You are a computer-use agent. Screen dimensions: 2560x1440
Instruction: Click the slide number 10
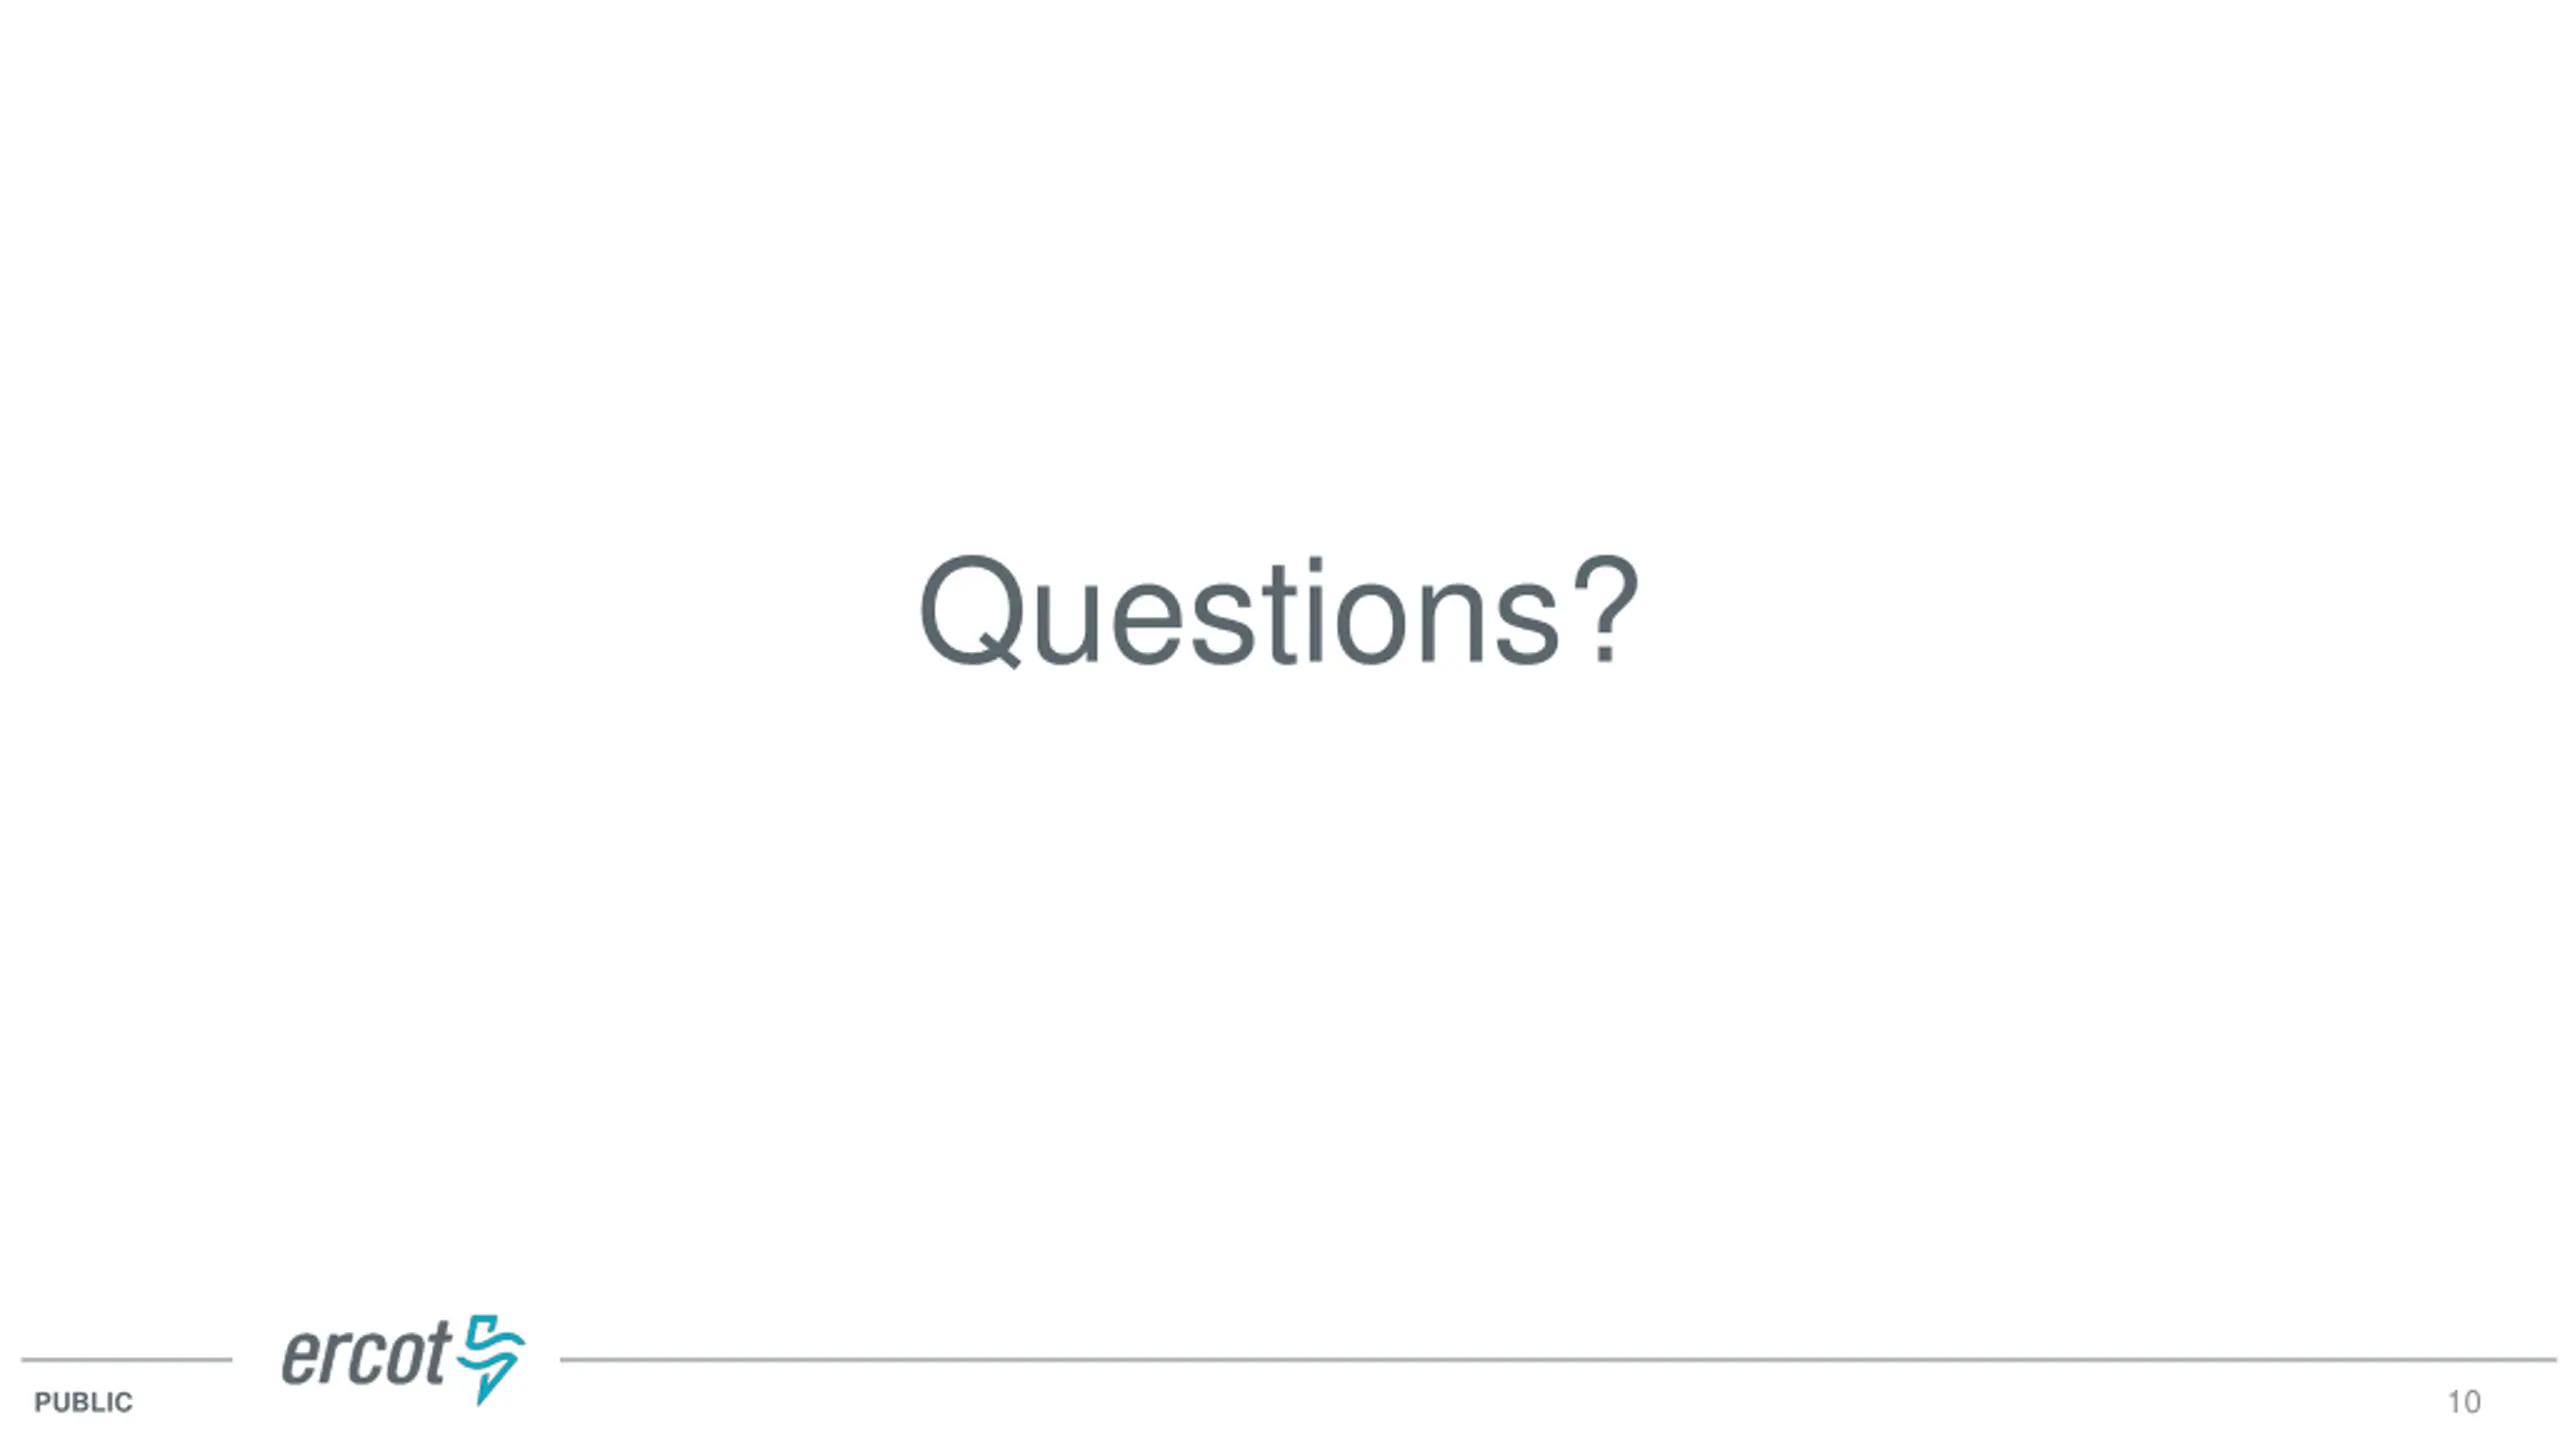pyautogui.click(x=2464, y=1402)
